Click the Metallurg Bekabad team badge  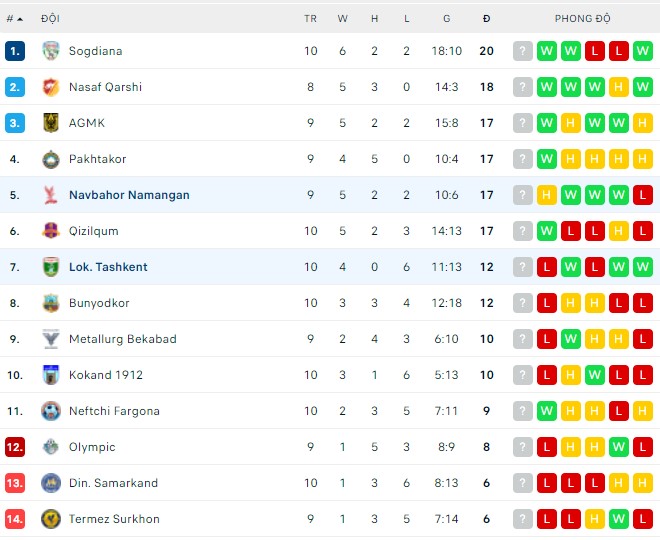51,339
